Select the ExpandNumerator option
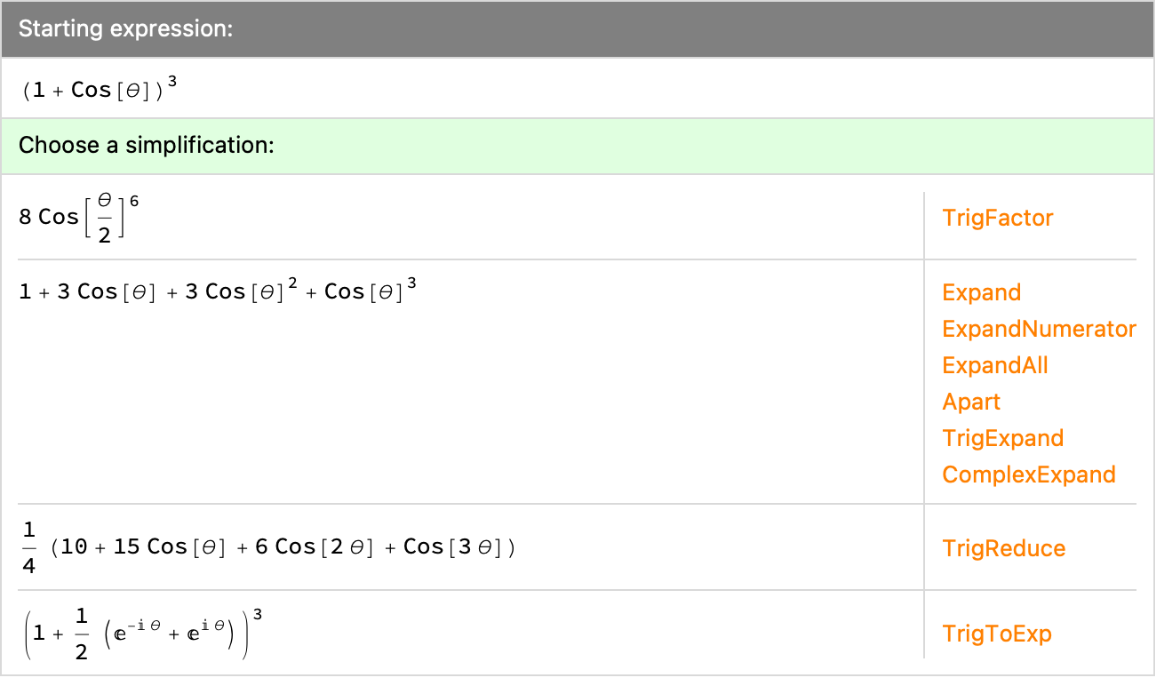 [x=1039, y=329]
